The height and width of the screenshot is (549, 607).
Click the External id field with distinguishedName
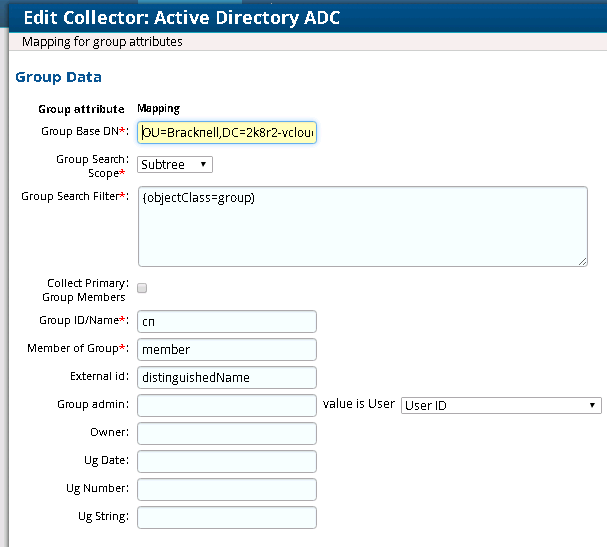point(227,377)
